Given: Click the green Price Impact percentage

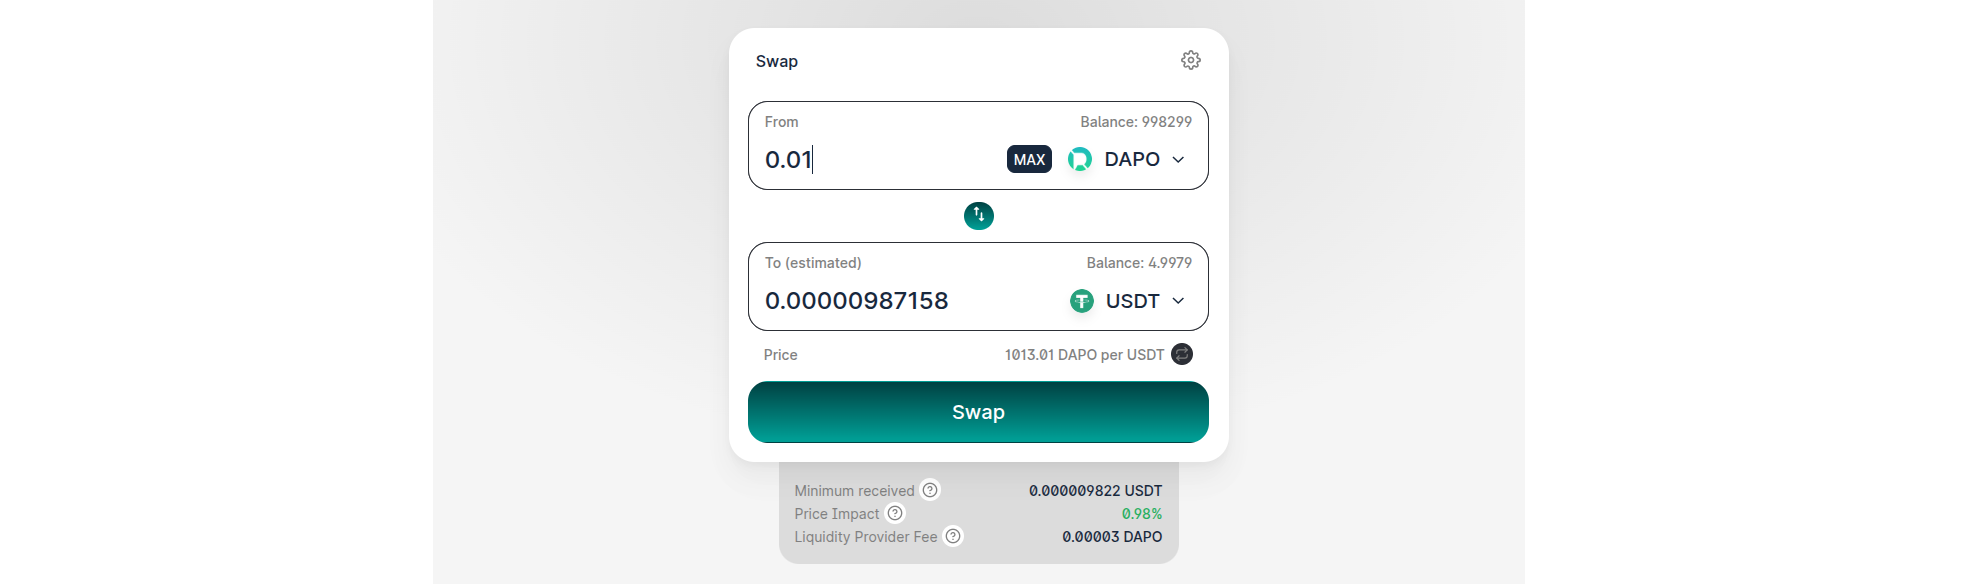Looking at the screenshot, I should [1142, 513].
